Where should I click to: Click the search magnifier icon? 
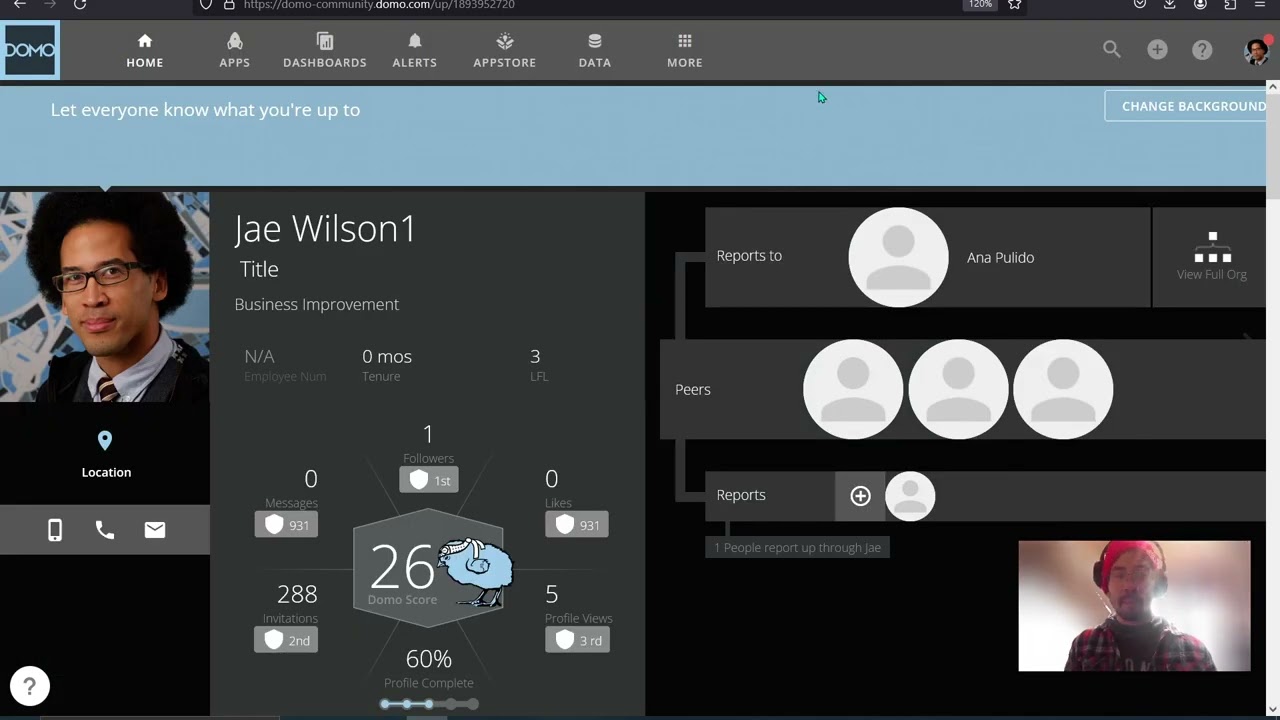1112,49
